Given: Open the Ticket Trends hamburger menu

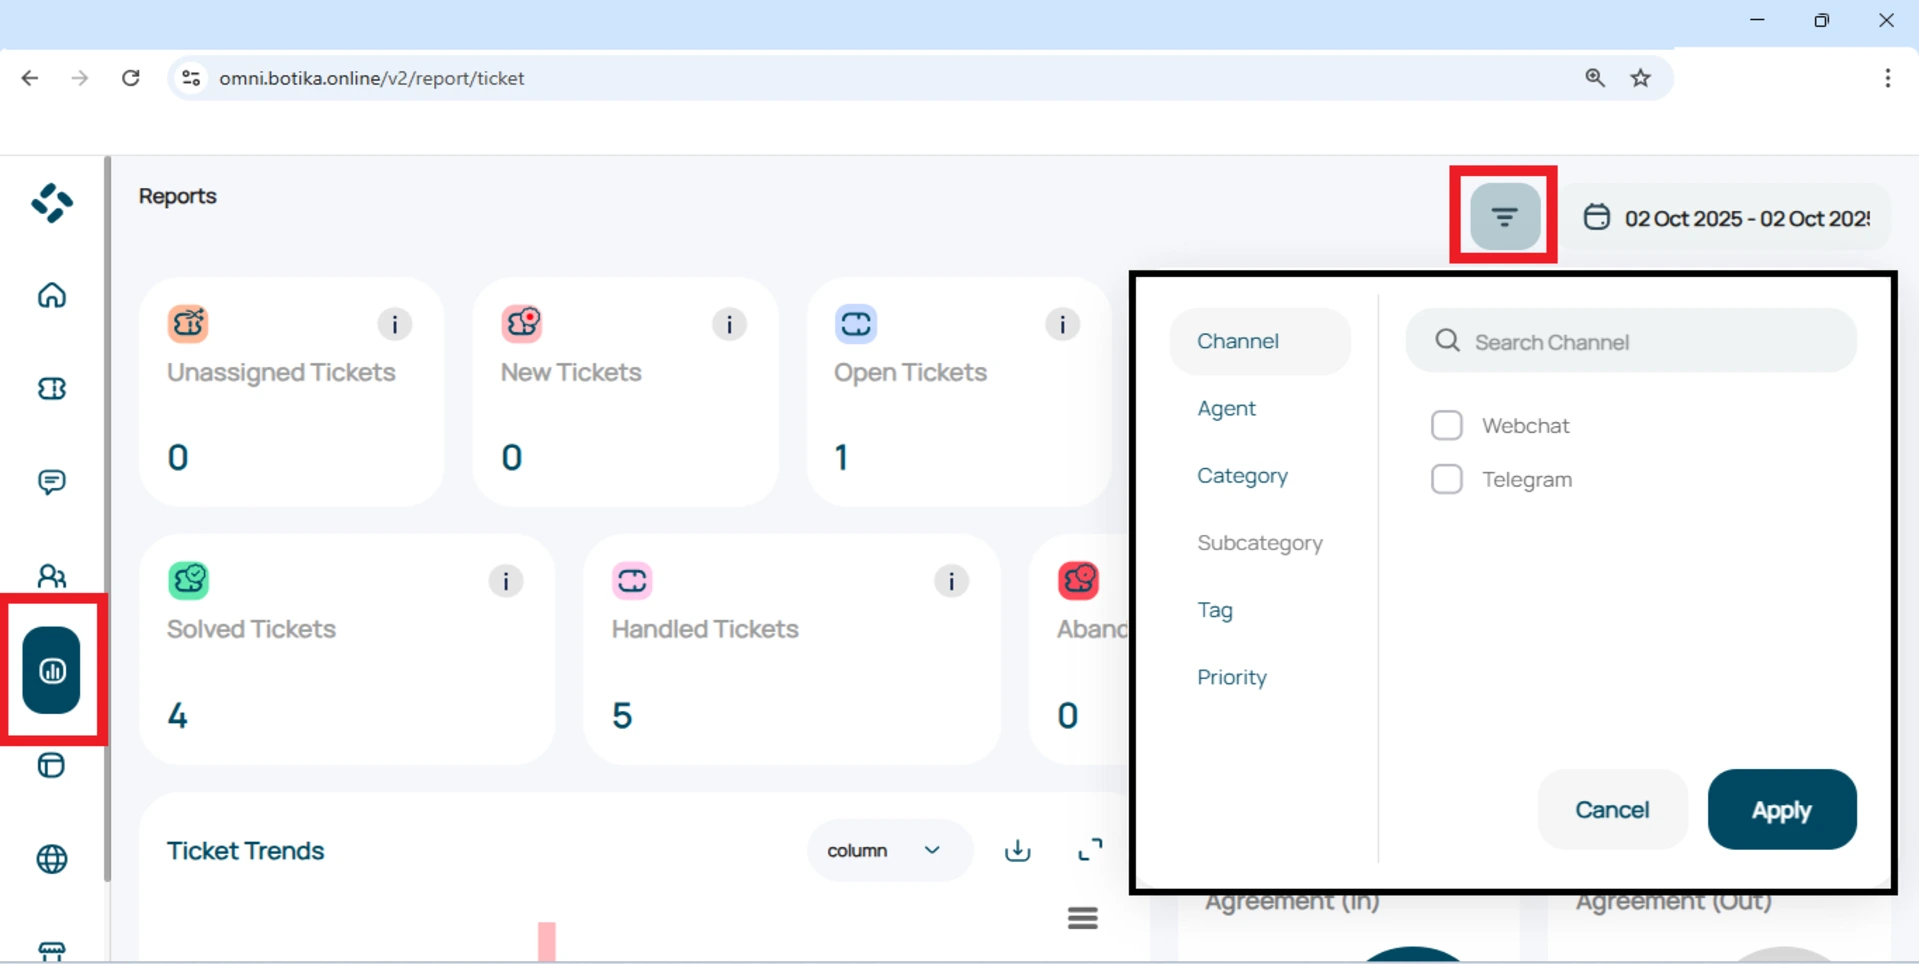Looking at the screenshot, I should pos(1082,918).
